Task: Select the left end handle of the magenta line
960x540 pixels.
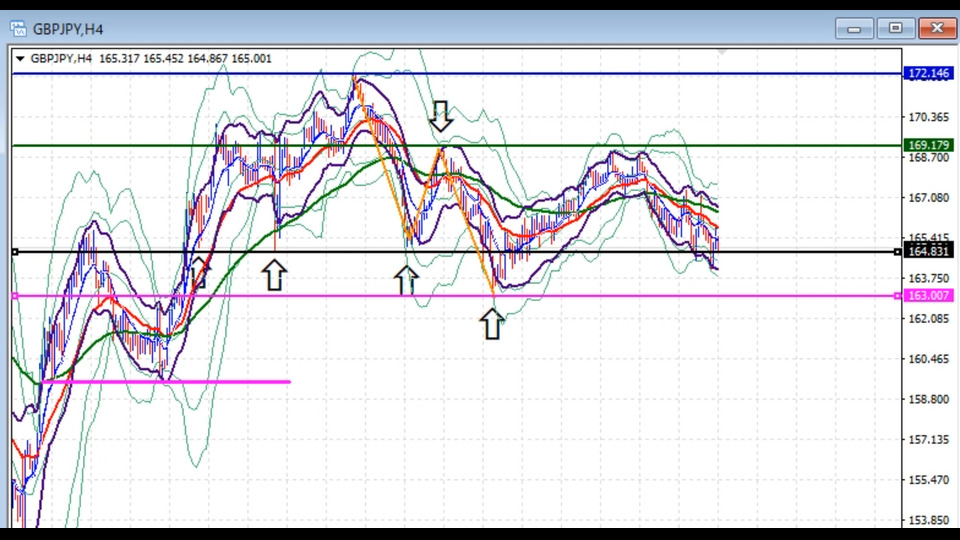Action: coord(15,296)
